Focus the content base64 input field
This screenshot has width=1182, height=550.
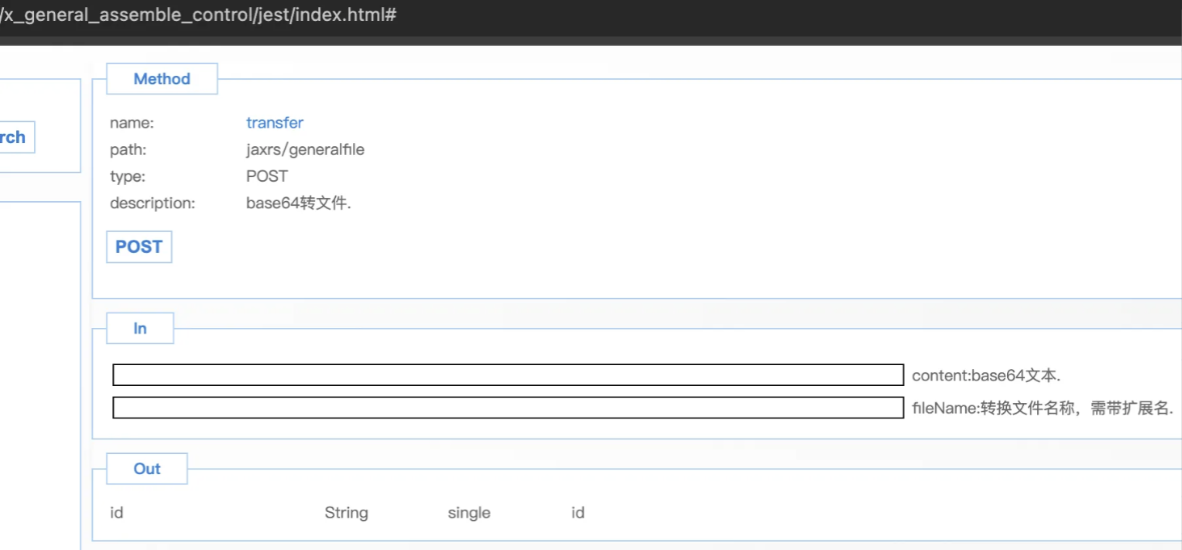pos(507,375)
